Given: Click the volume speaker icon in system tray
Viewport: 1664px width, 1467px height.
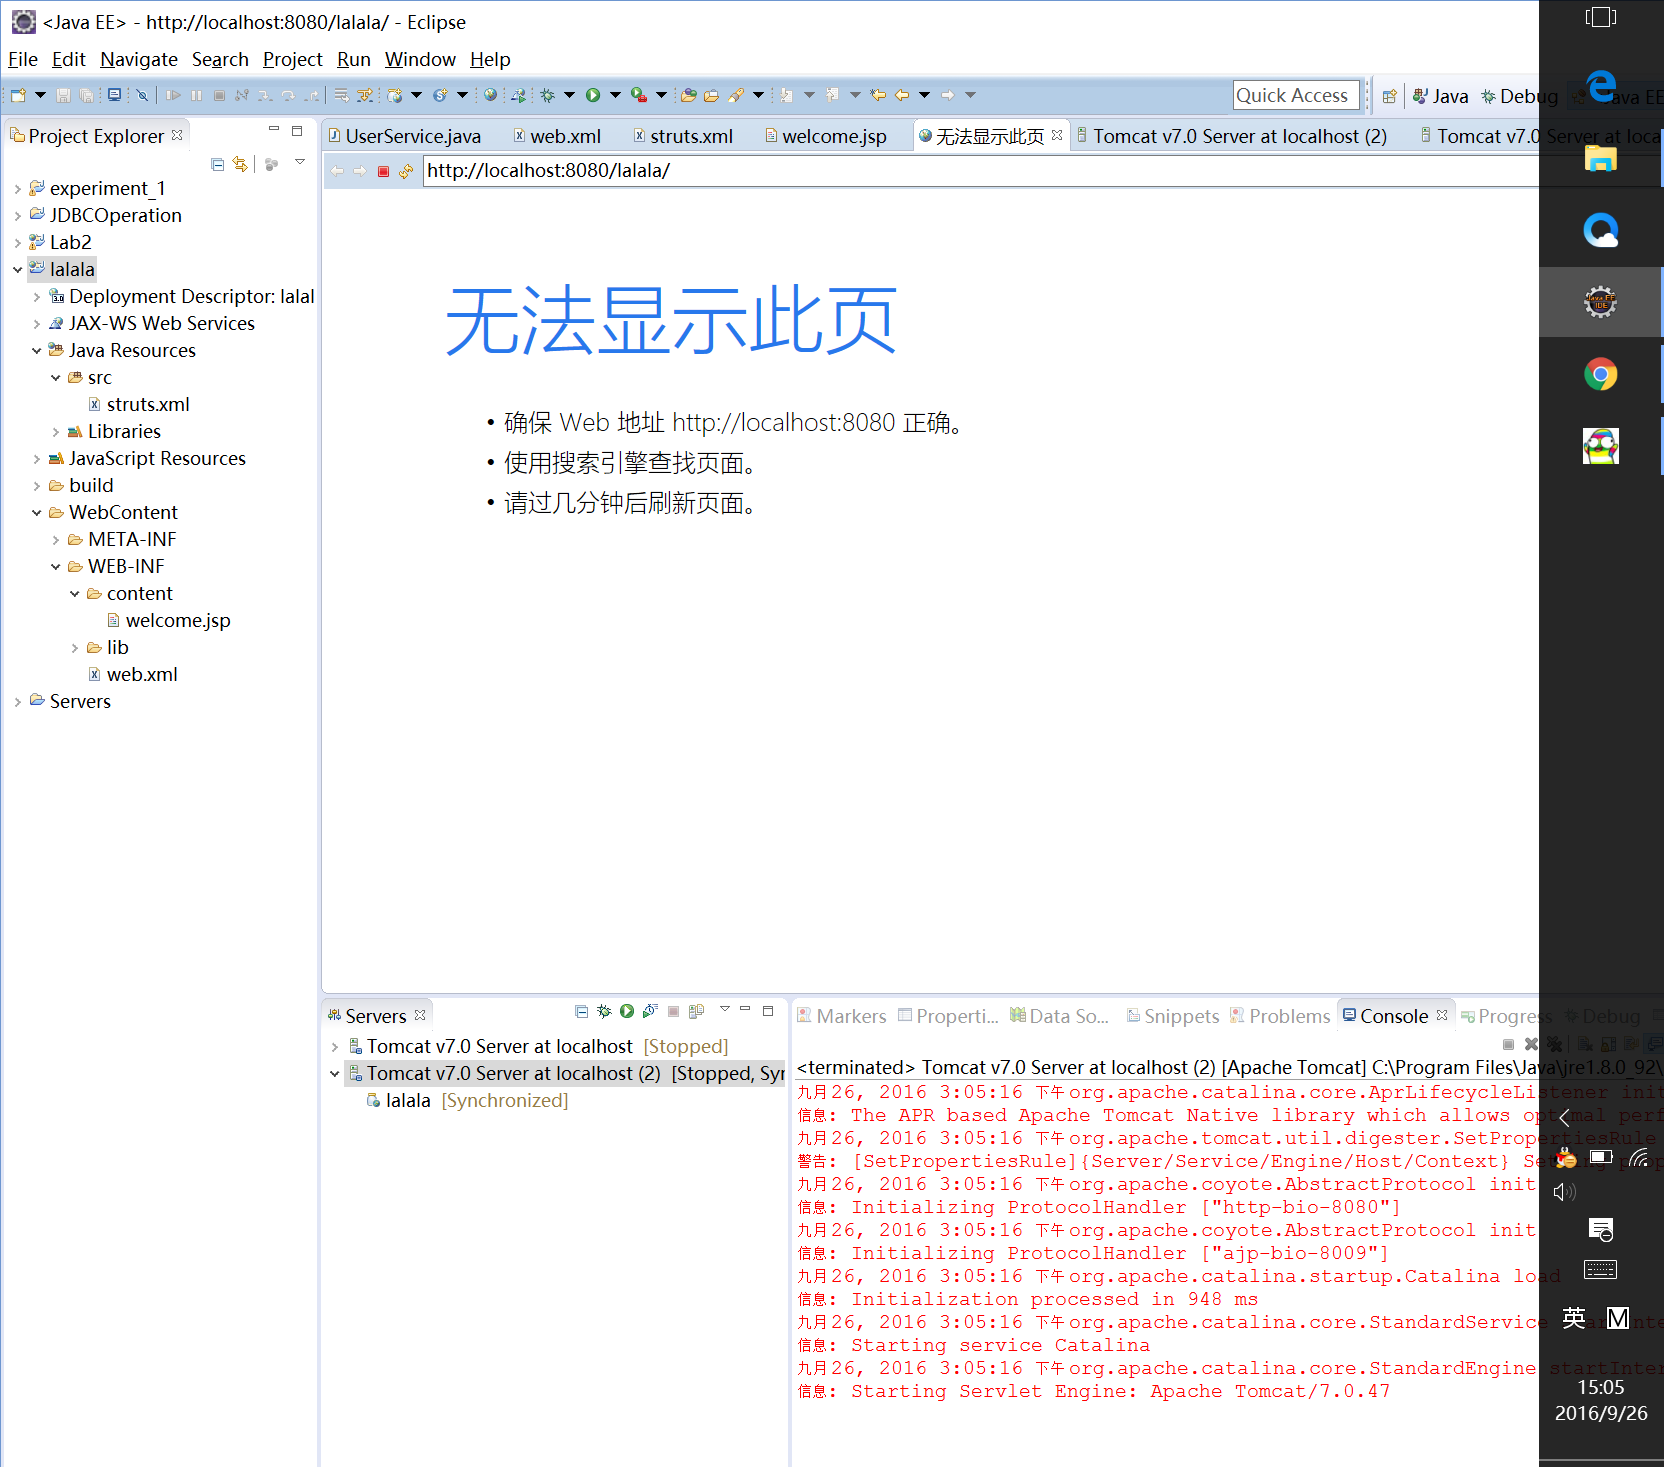Looking at the screenshot, I should pos(1564,1192).
